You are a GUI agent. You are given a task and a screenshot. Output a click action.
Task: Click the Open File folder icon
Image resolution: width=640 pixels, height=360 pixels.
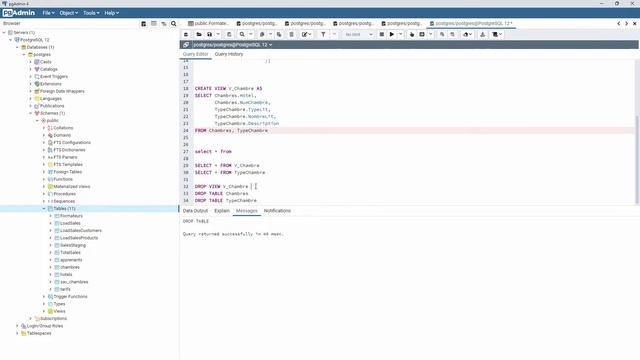coord(199,35)
